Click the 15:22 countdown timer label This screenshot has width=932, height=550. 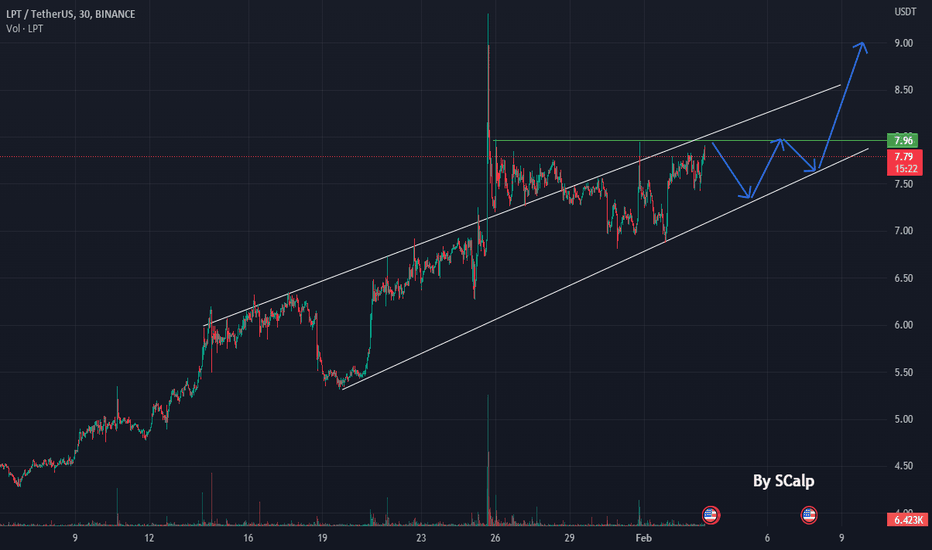point(904,169)
